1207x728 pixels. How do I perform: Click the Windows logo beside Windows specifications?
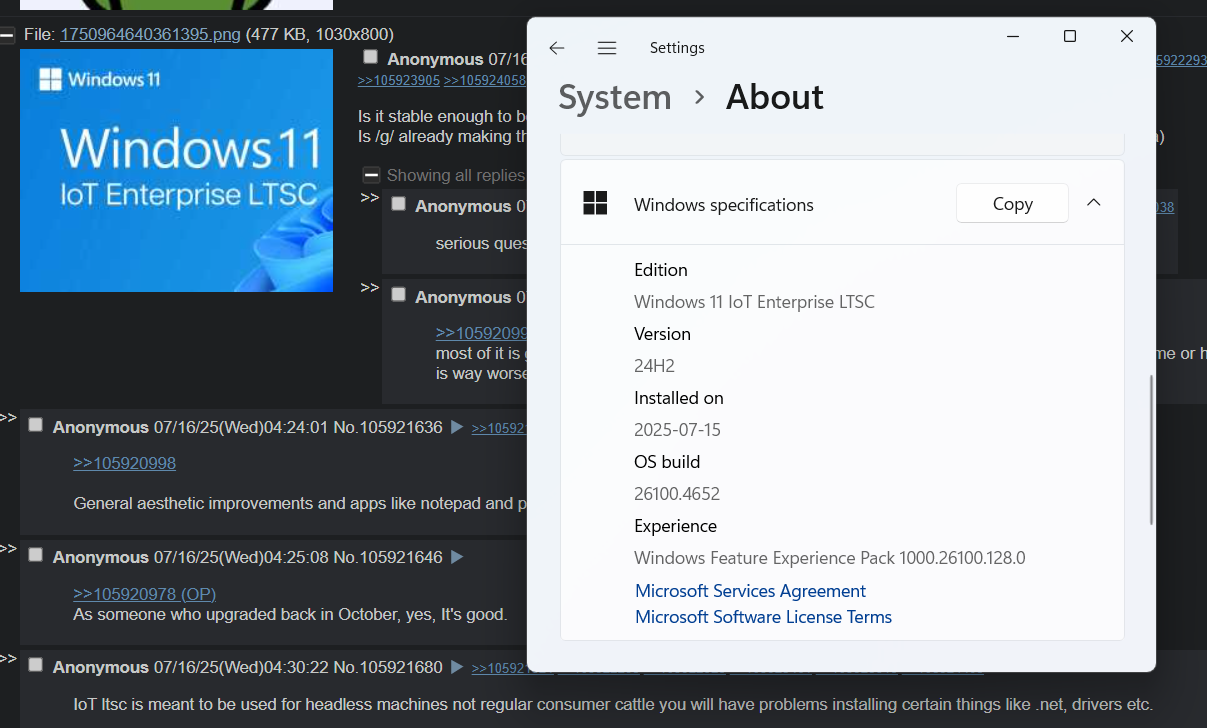pyautogui.click(x=595, y=203)
